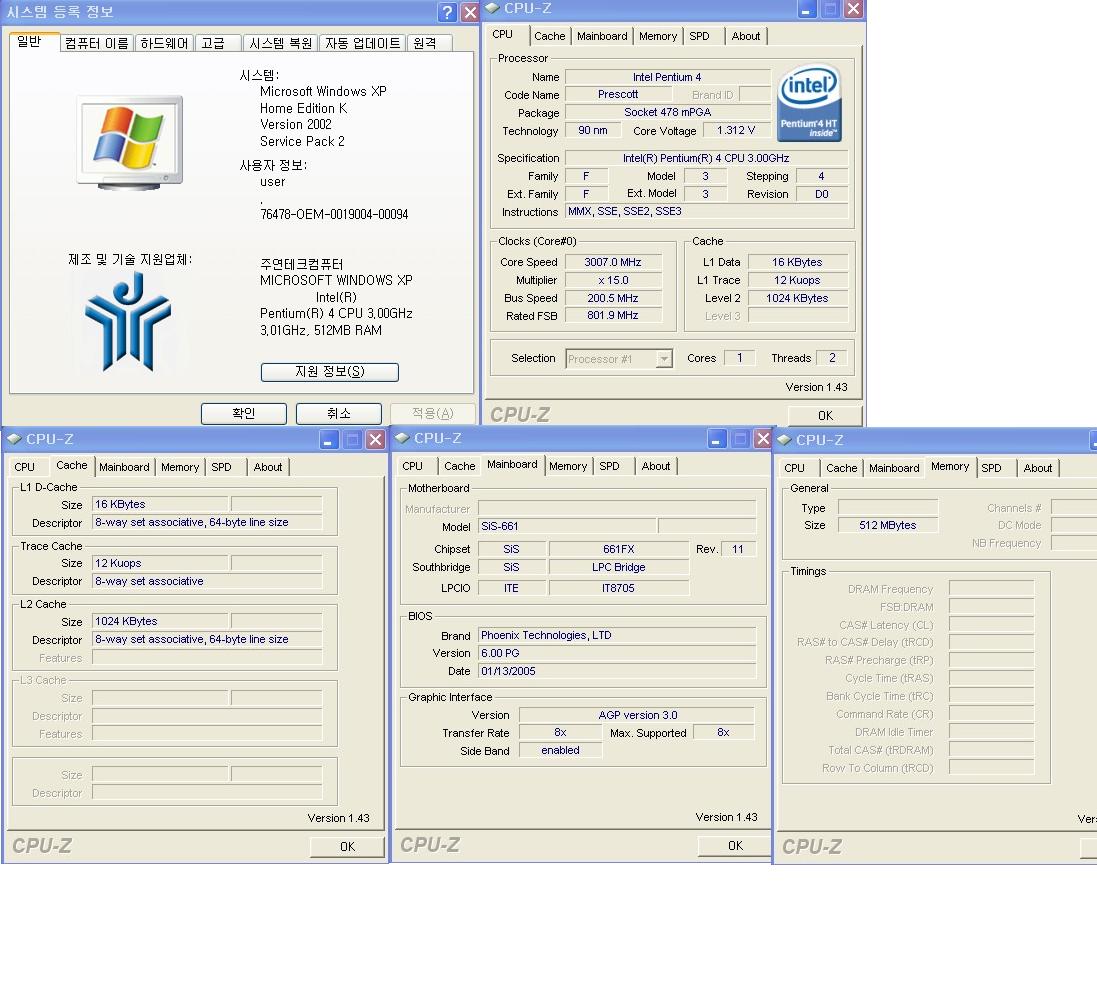Click the L2 Cache Size field 1024 KBytes
This screenshot has height=1007, width=1097.
[160, 621]
